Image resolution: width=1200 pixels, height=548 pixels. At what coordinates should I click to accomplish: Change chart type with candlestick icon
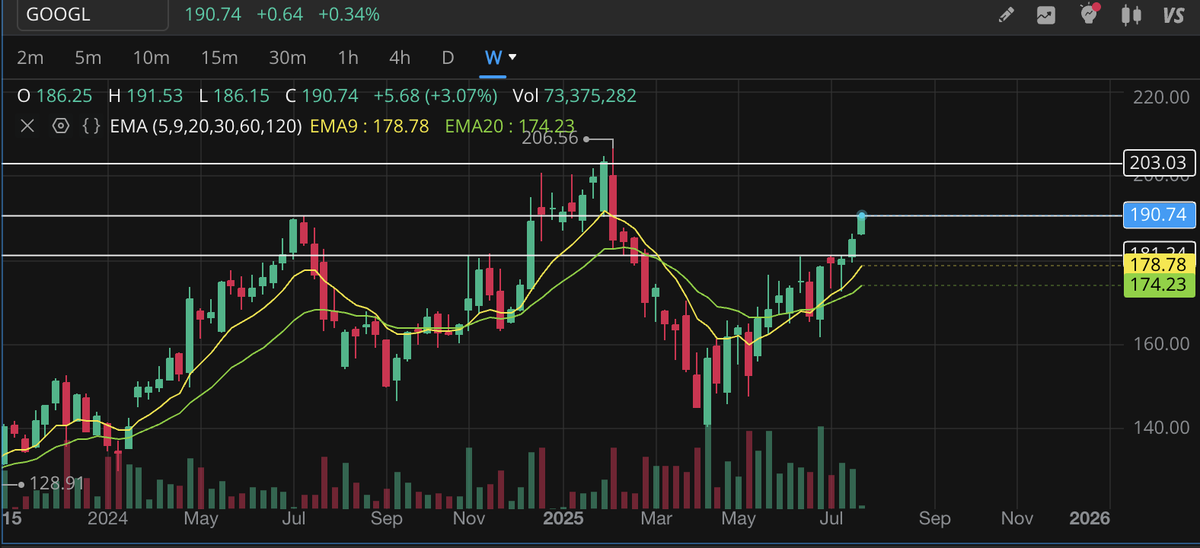click(x=1132, y=15)
